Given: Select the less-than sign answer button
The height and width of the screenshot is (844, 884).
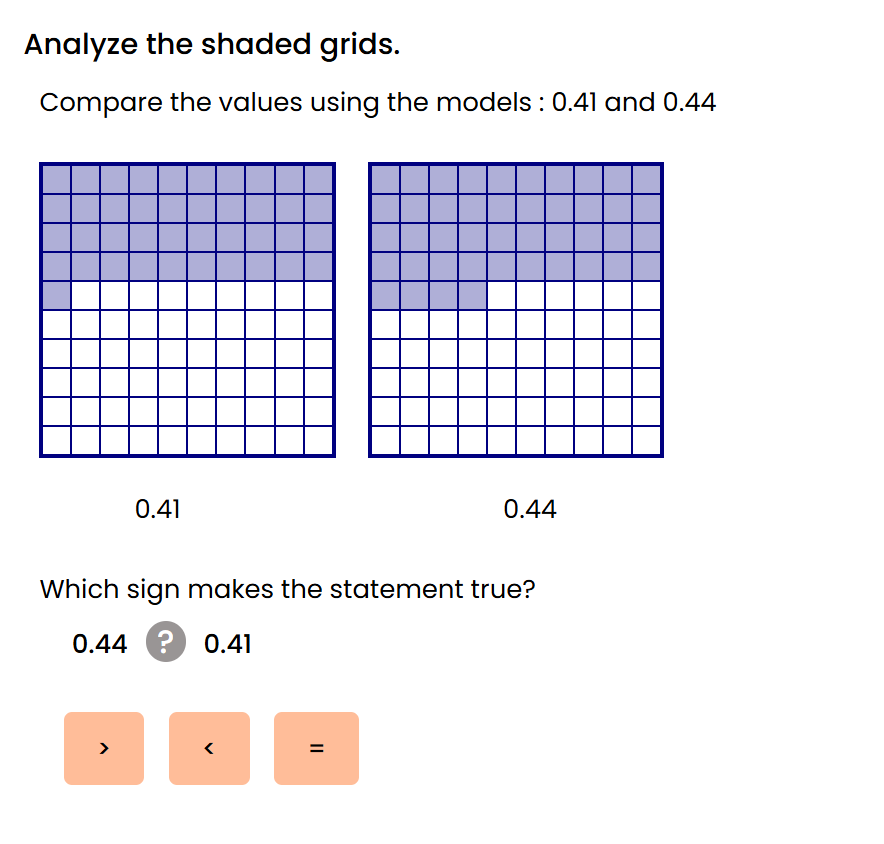Looking at the screenshot, I should pos(209,748).
